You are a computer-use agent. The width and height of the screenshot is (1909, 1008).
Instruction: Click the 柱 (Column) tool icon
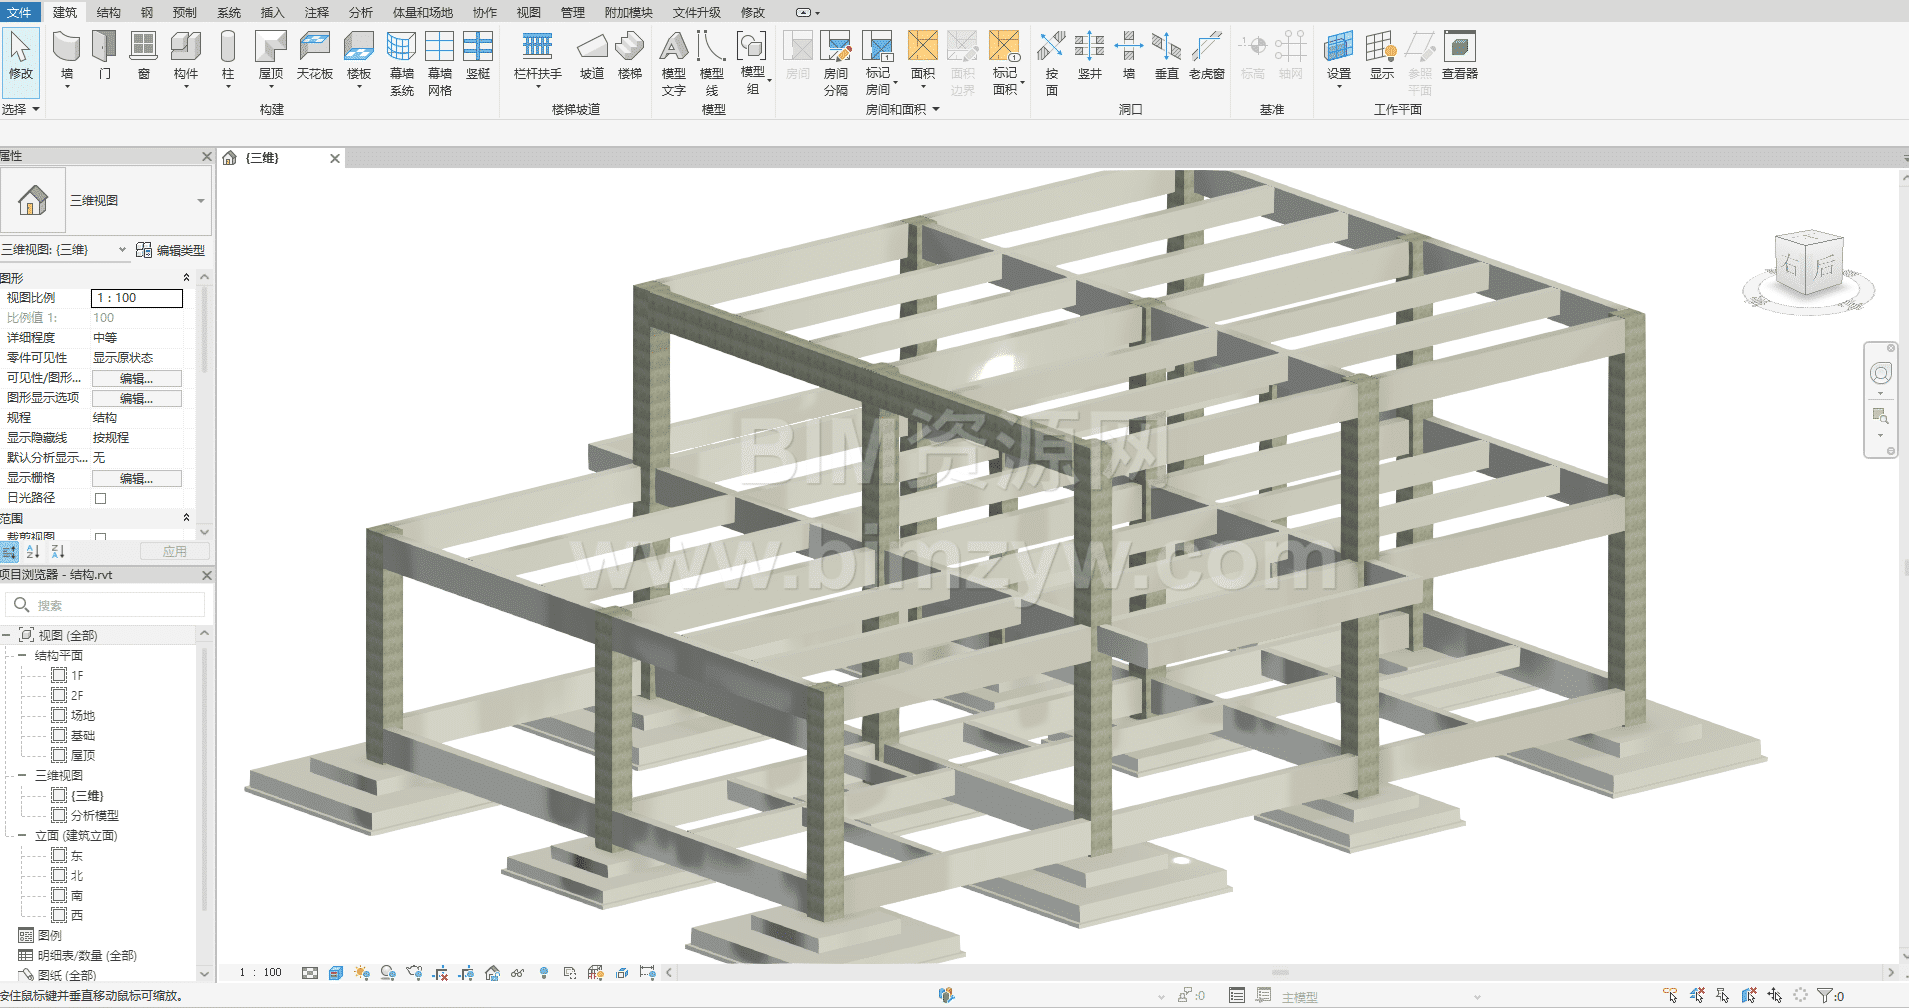228,47
